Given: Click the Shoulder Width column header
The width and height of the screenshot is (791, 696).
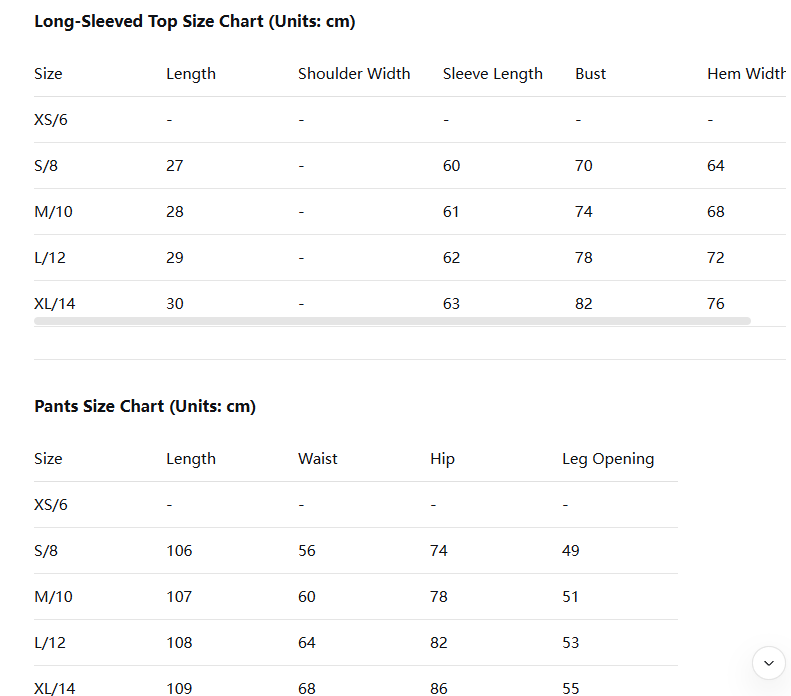Looking at the screenshot, I should [354, 74].
